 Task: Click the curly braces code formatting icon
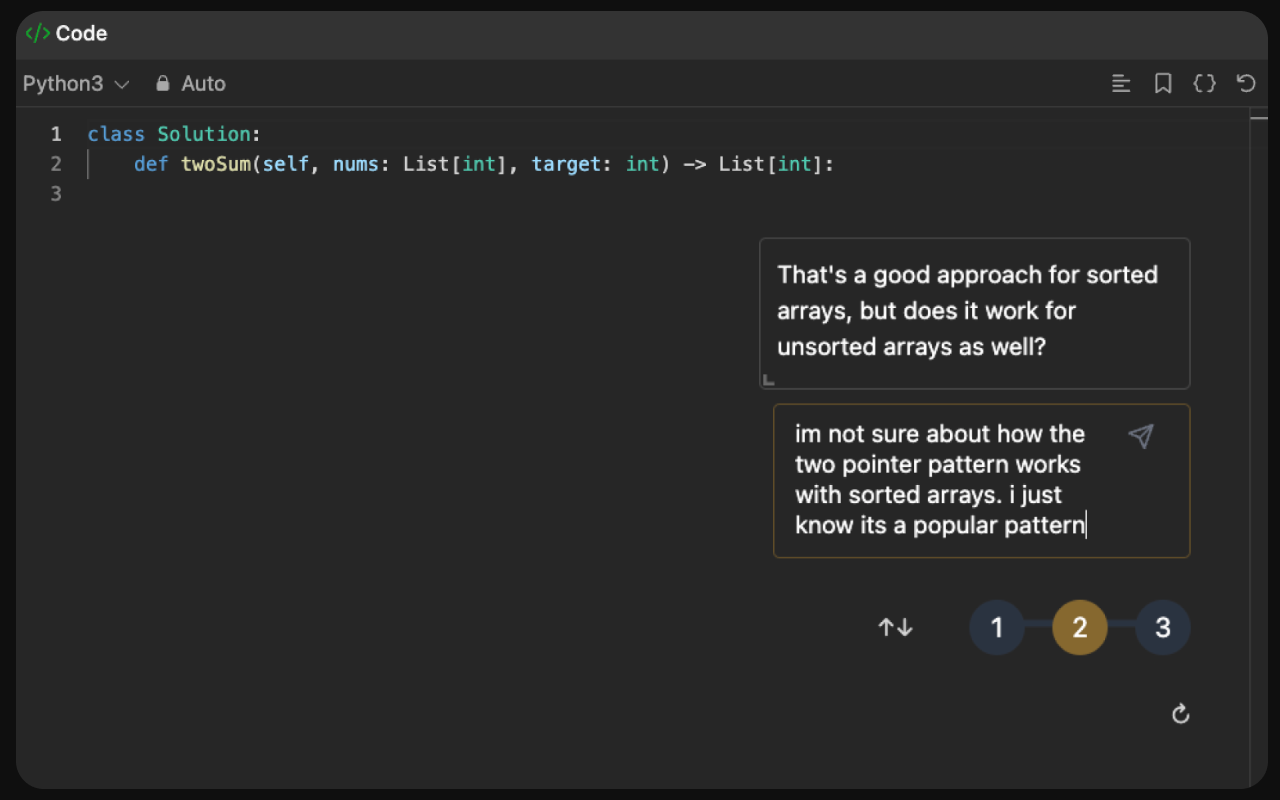1204,83
